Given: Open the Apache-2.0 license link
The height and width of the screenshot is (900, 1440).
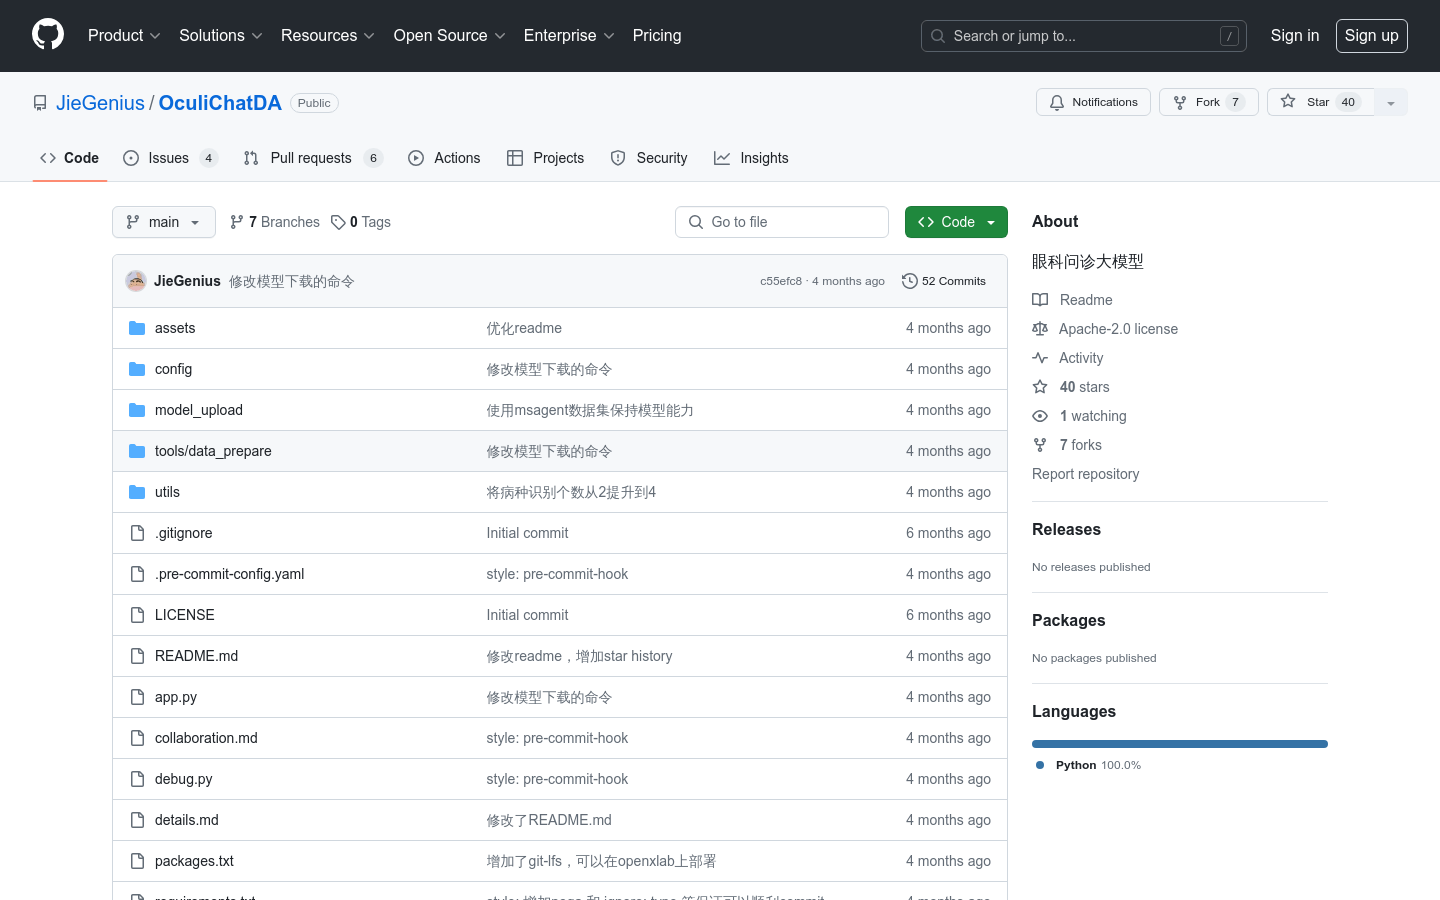Looking at the screenshot, I should (x=1118, y=329).
